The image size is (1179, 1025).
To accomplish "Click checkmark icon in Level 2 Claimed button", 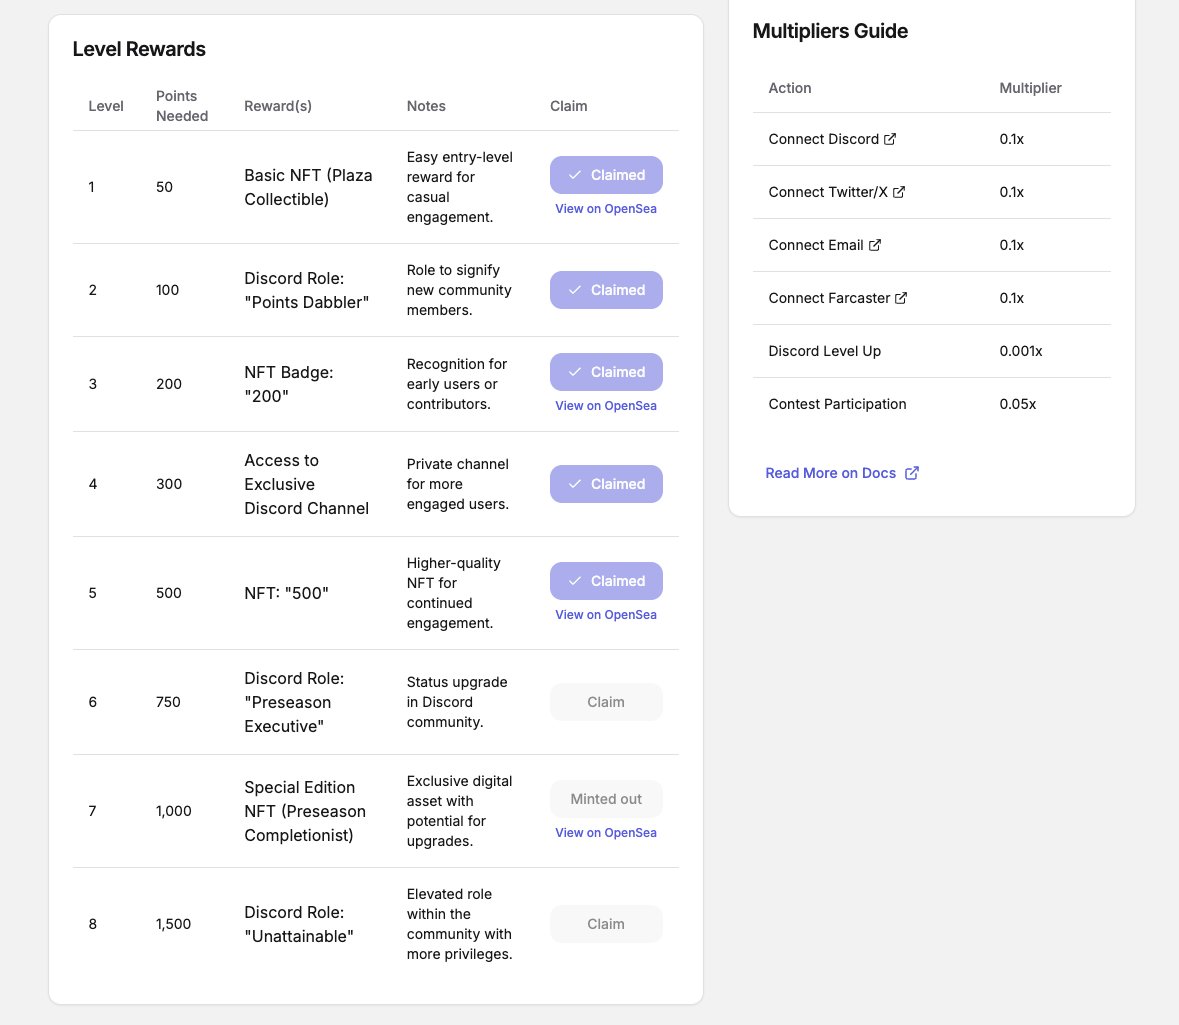I will pyautogui.click(x=575, y=290).
